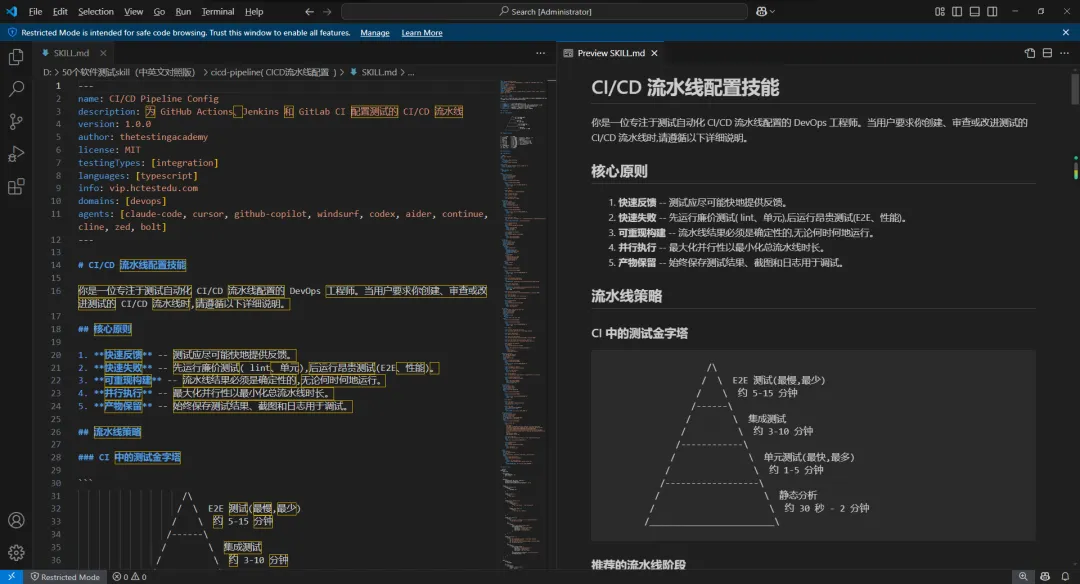Open more actions for preview editor group
The width and height of the screenshot is (1080, 584).
(x=1065, y=53)
